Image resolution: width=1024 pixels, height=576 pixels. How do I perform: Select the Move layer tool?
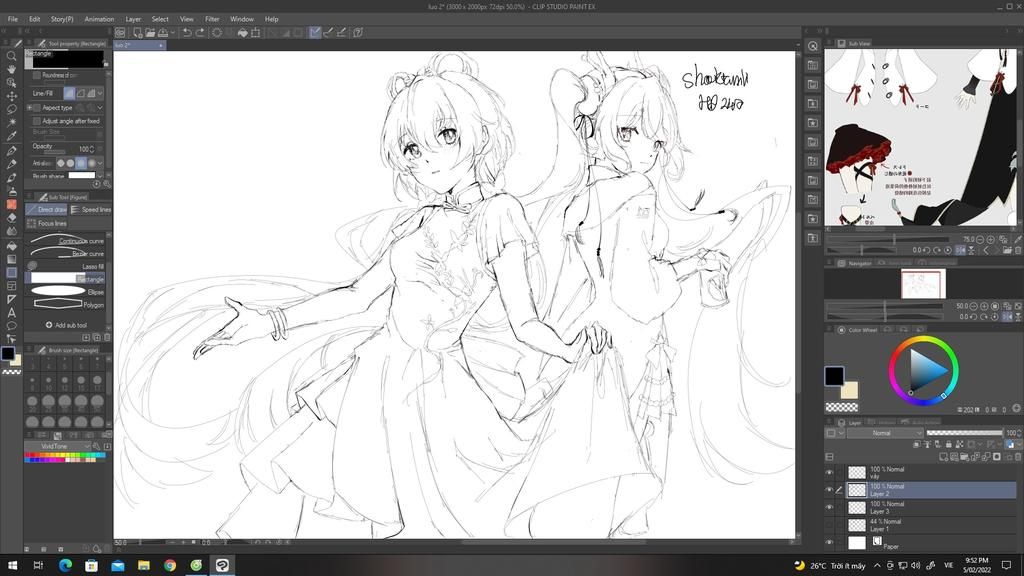11,96
